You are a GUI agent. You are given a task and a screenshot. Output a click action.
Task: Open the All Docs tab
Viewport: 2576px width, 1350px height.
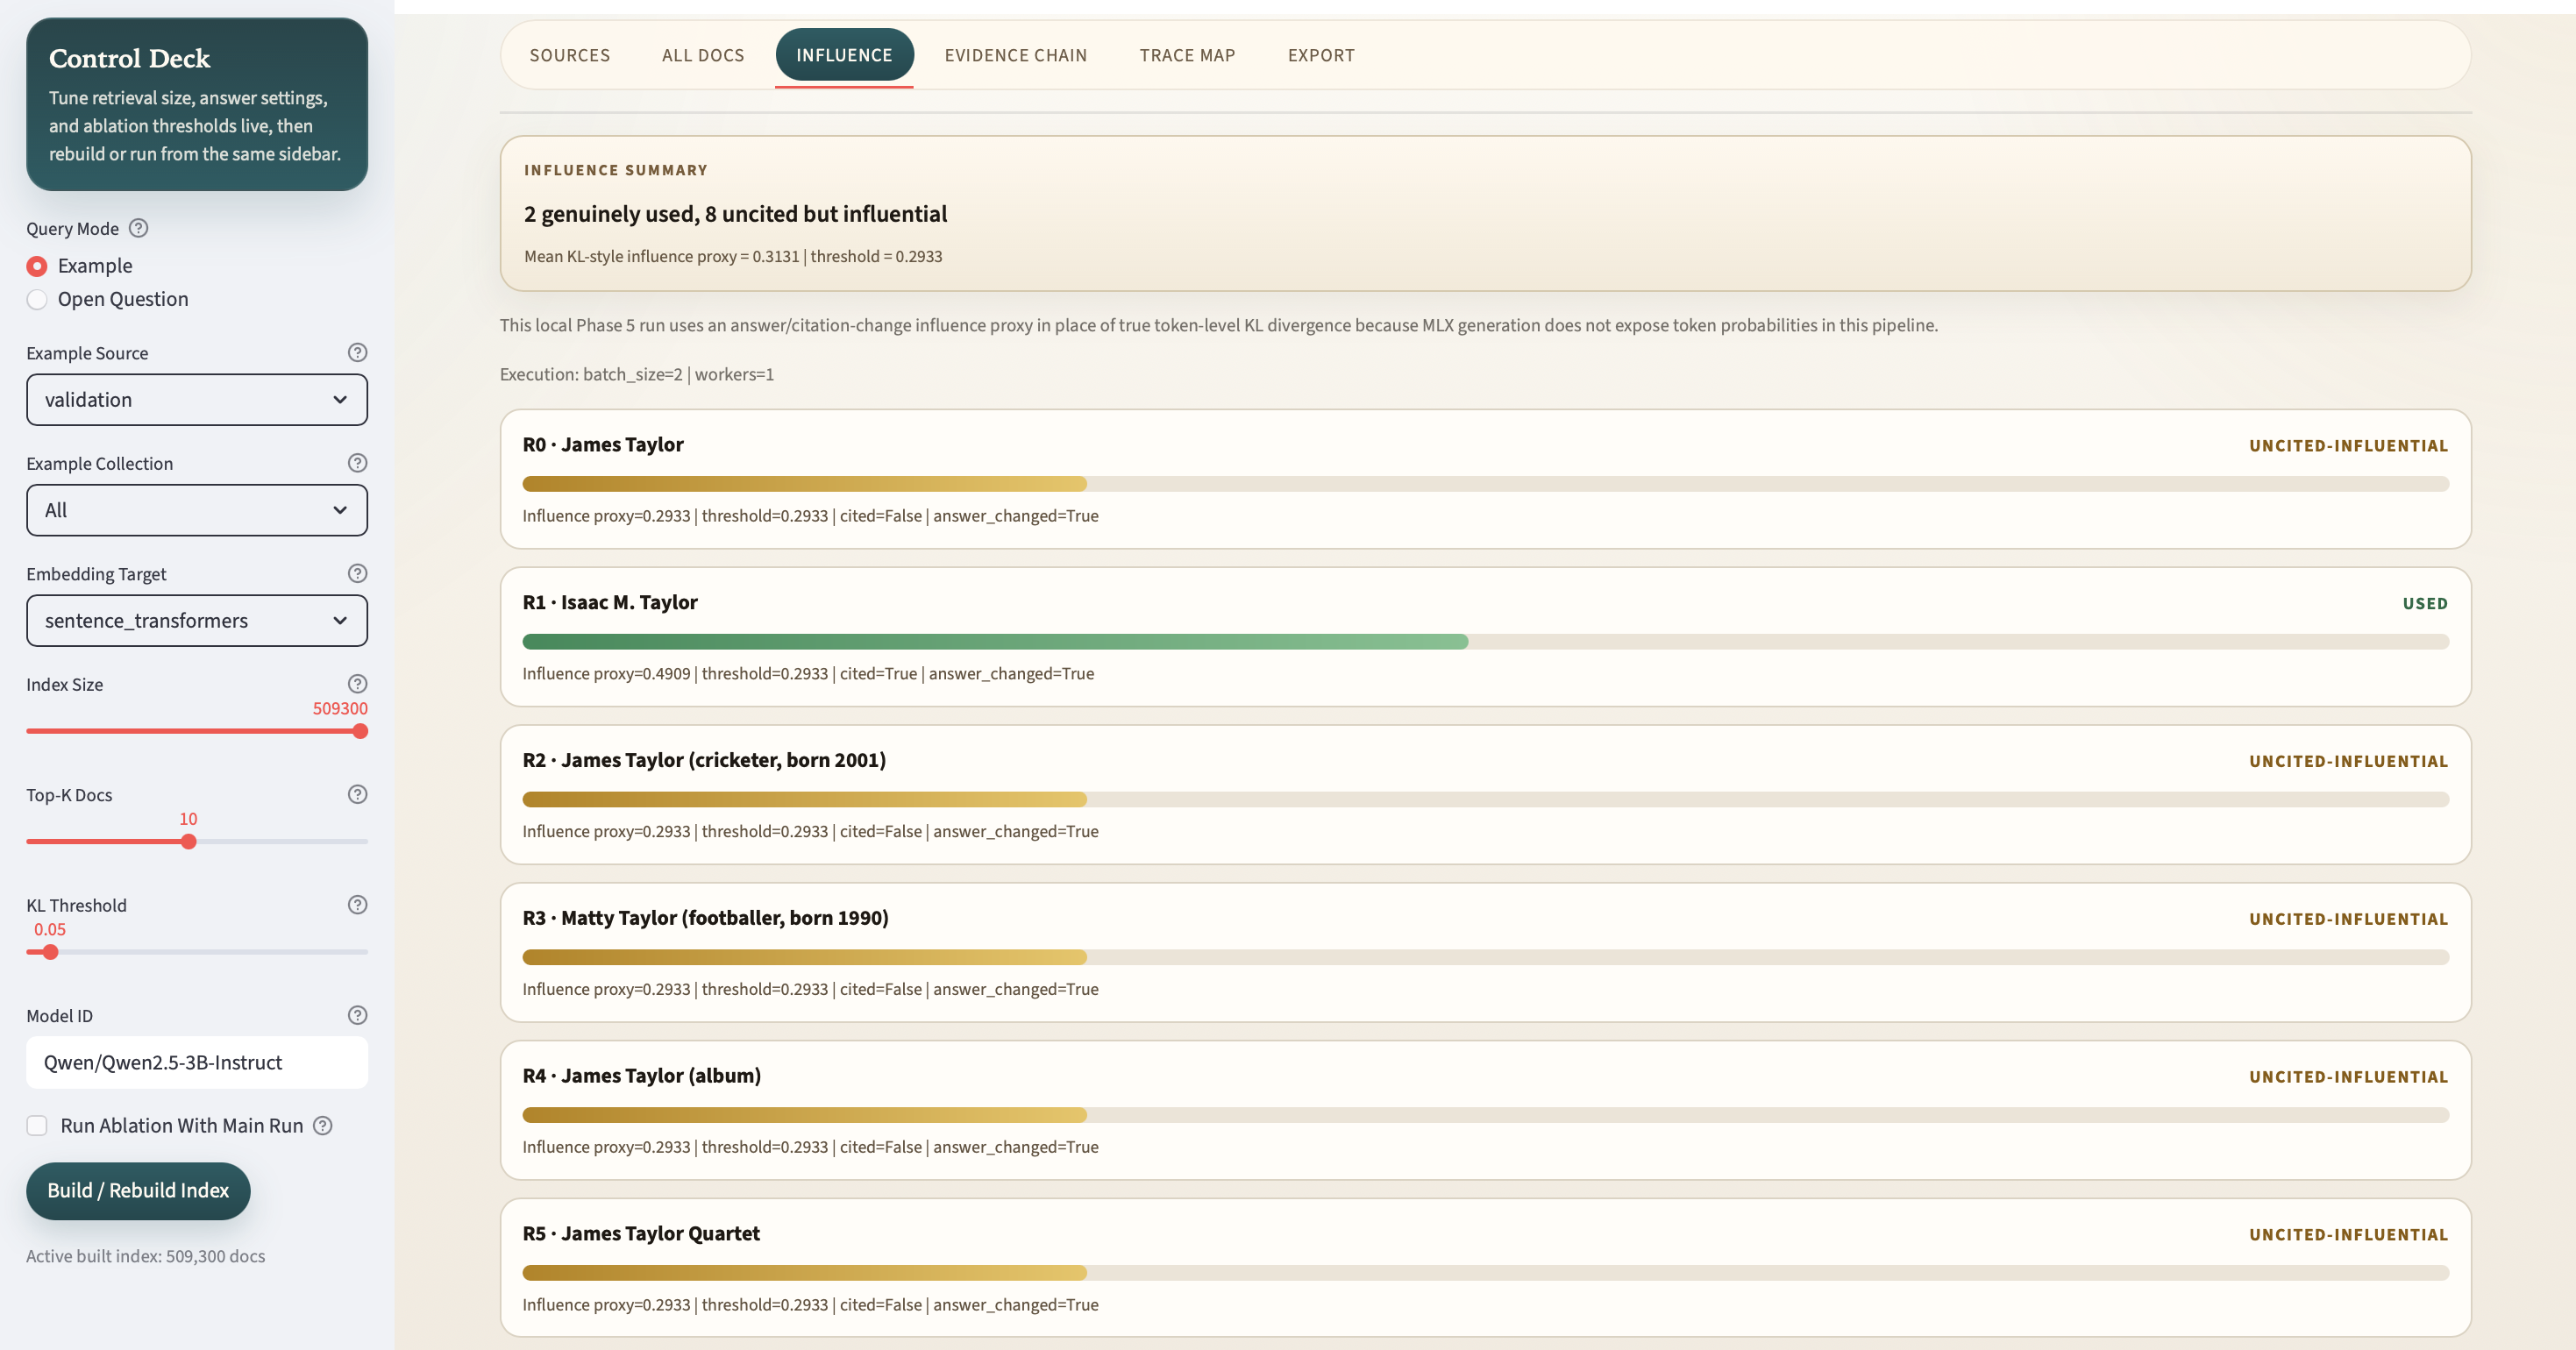(703, 55)
